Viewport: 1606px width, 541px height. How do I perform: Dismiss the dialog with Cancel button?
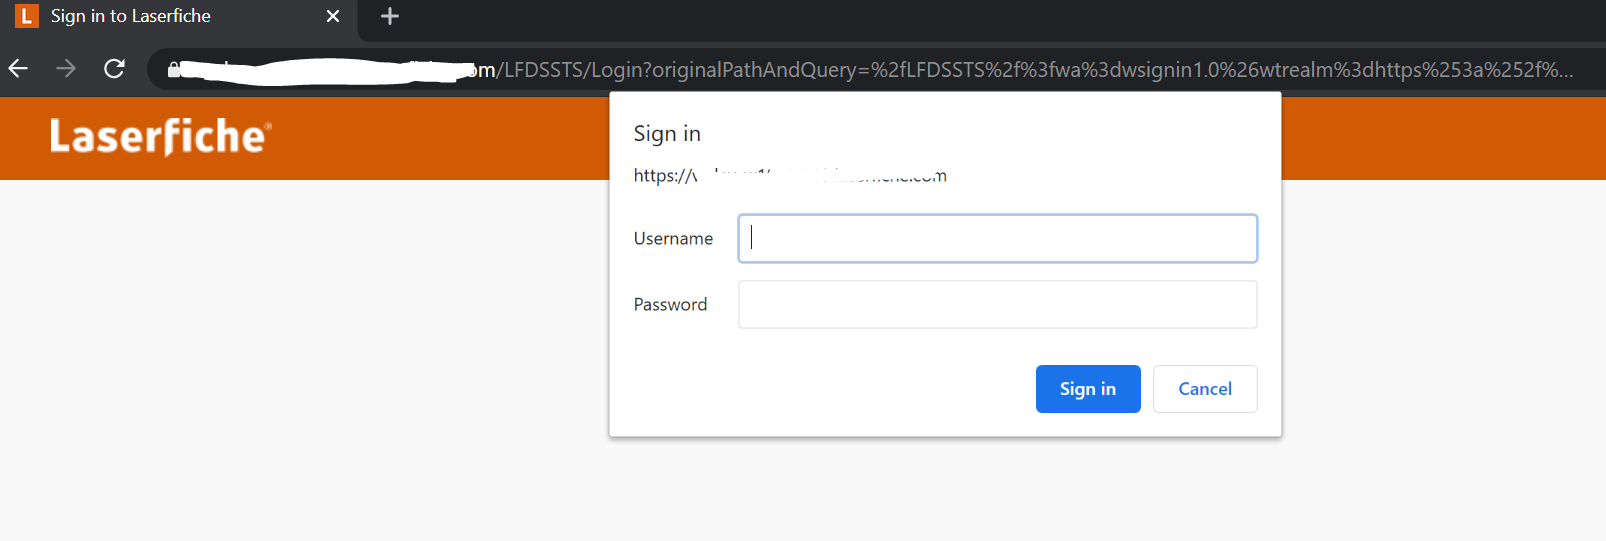pyautogui.click(x=1205, y=389)
